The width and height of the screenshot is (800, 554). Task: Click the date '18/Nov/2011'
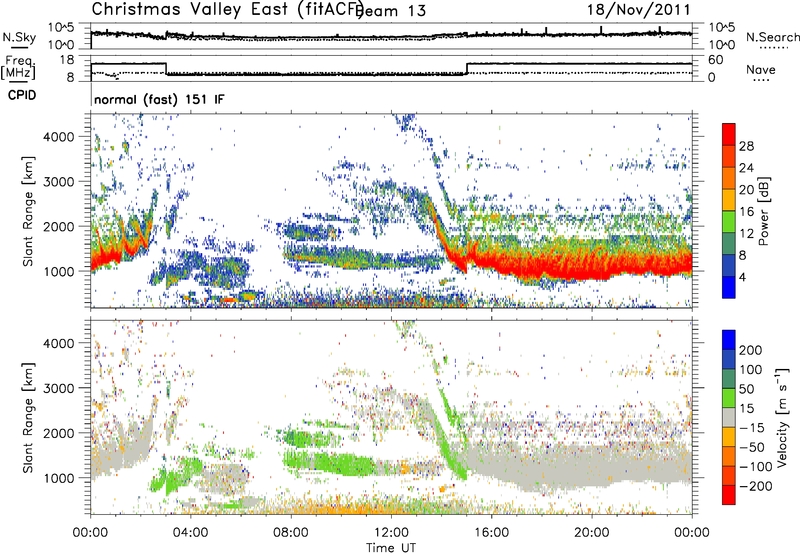tap(638, 10)
